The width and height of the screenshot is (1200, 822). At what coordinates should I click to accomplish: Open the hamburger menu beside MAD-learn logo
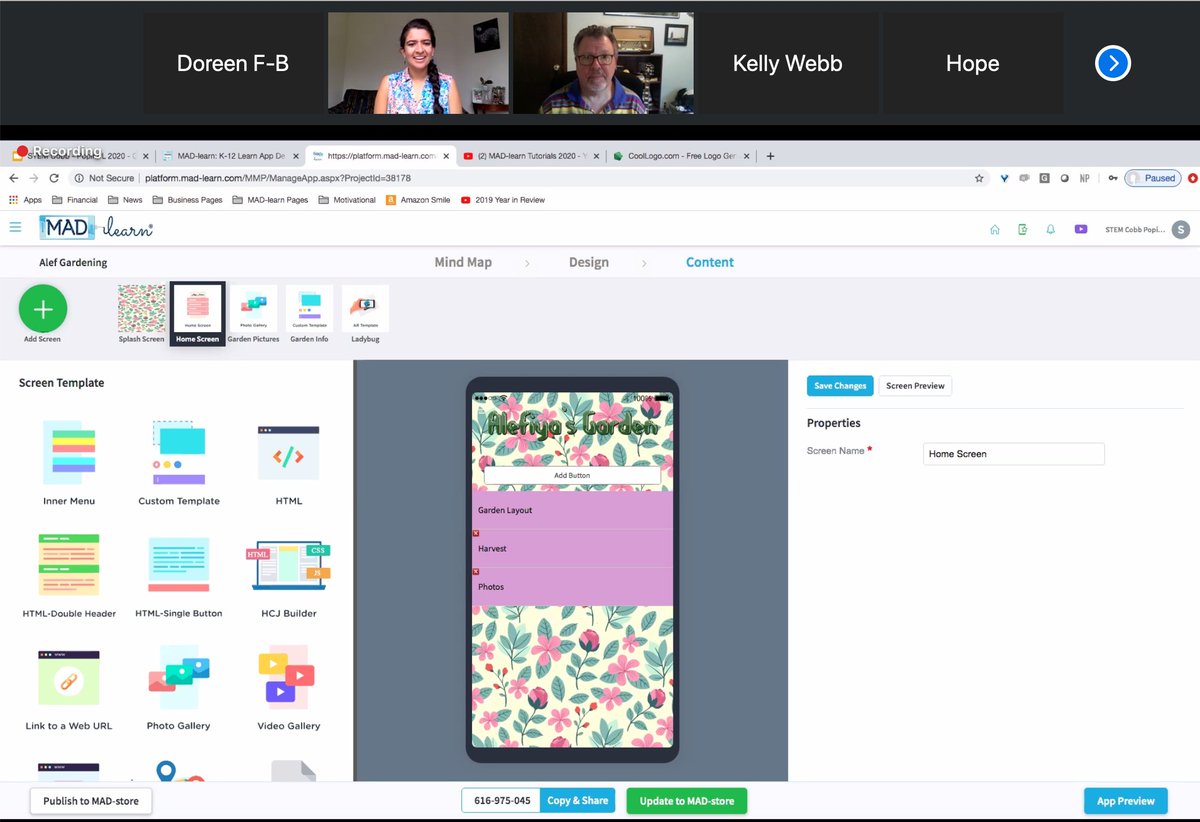[x=15, y=228]
